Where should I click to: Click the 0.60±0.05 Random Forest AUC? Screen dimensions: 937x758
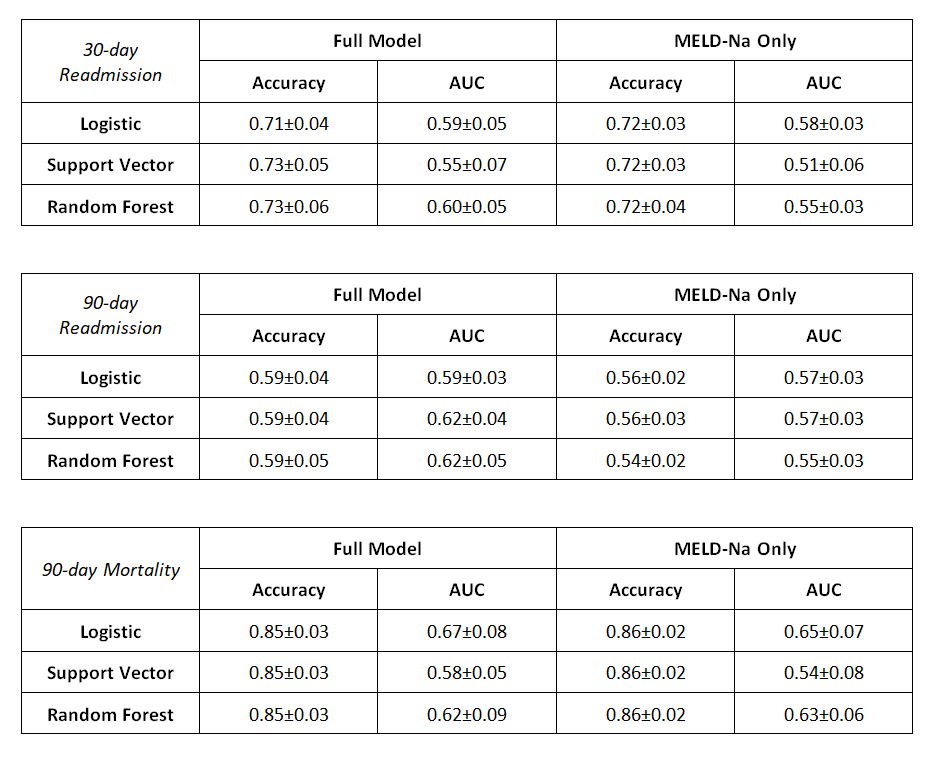pyautogui.click(x=466, y=207)
